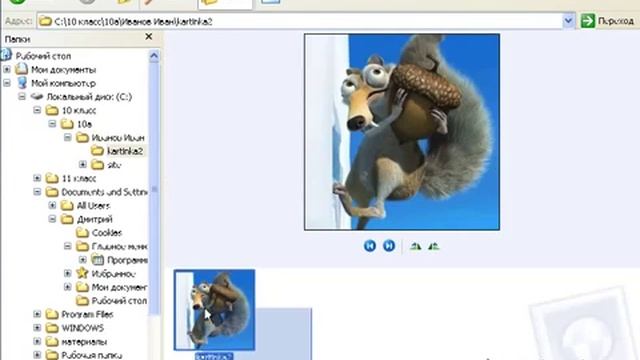
Task: Rotate image counterclockwise
Action: tap(433, 246)
